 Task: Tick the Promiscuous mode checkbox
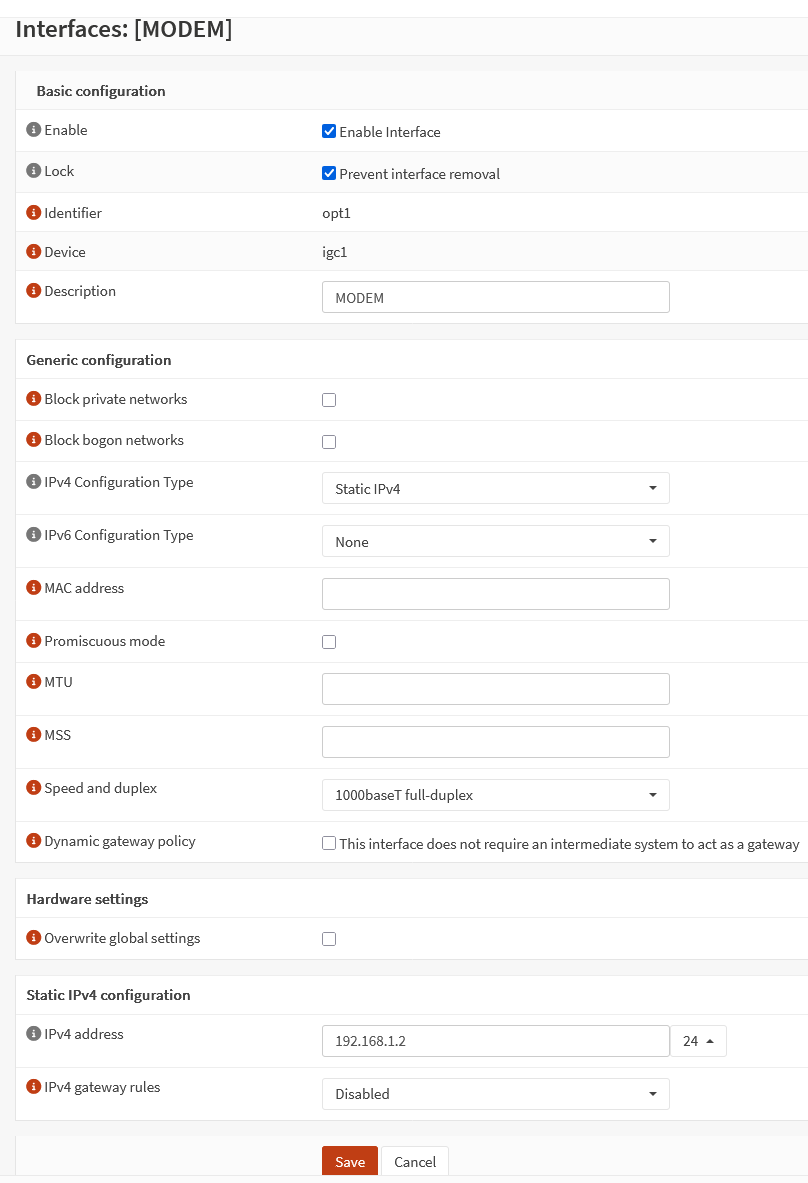tap(329, 642)
